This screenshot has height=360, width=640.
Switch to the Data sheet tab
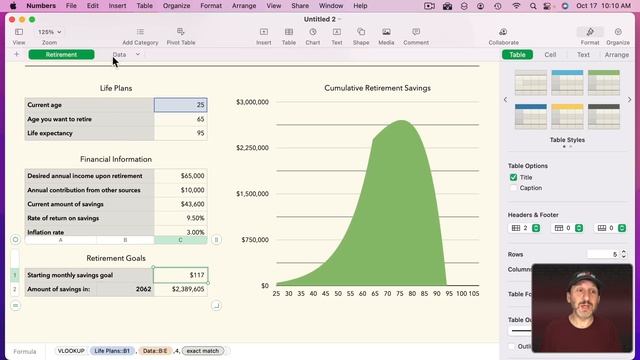[120, 54]
